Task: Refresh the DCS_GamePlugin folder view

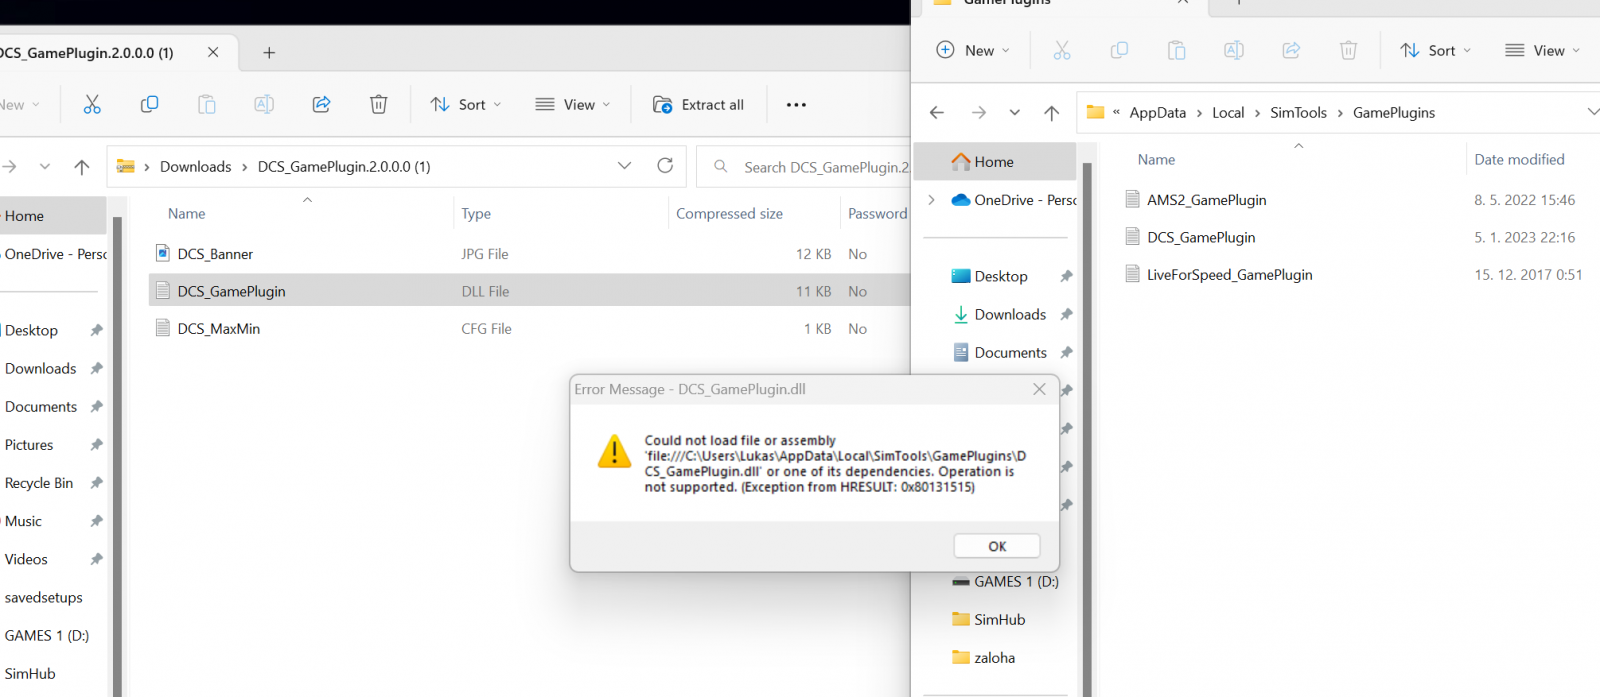Action: tap(665, 166)
